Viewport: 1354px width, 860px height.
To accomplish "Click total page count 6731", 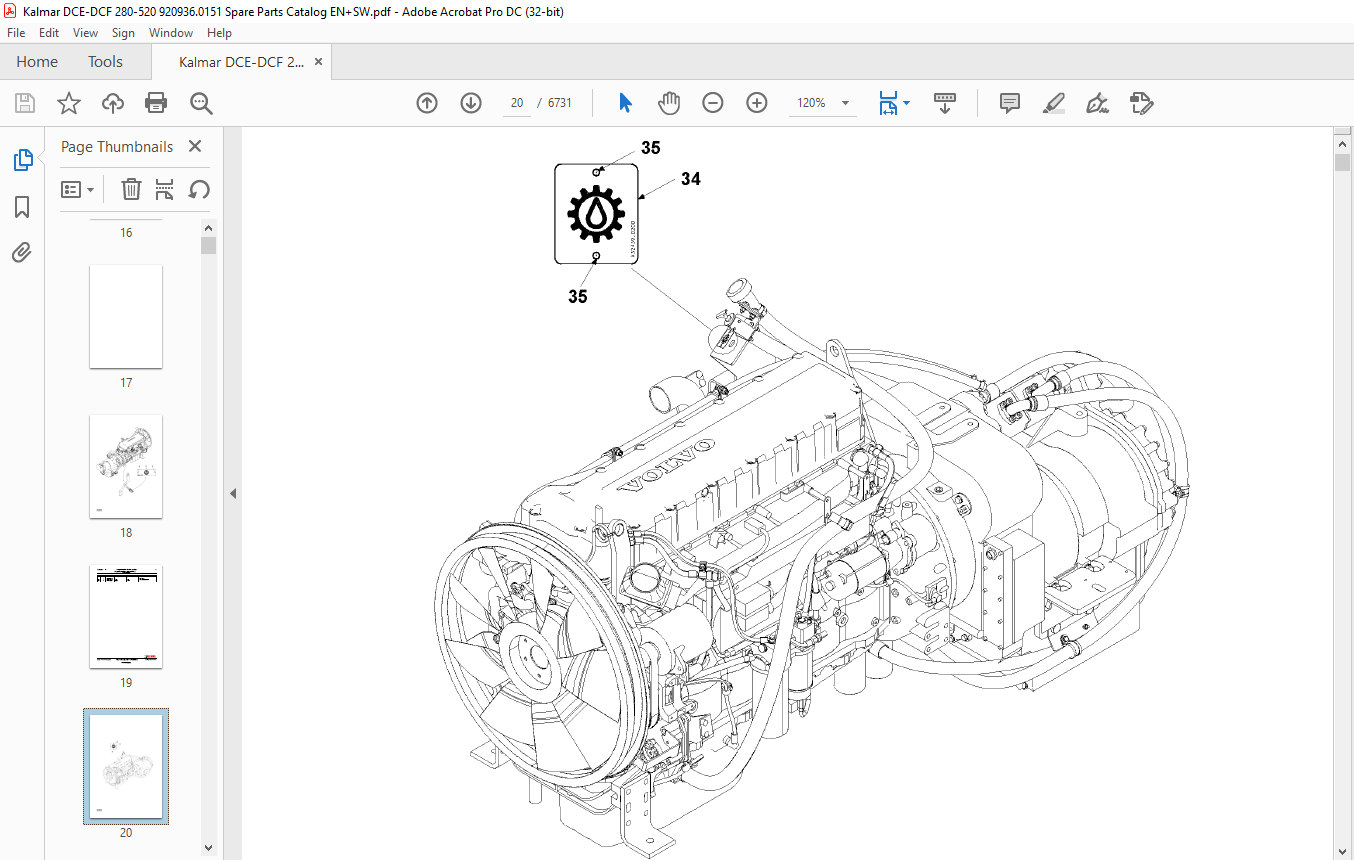I will point(560,103).
